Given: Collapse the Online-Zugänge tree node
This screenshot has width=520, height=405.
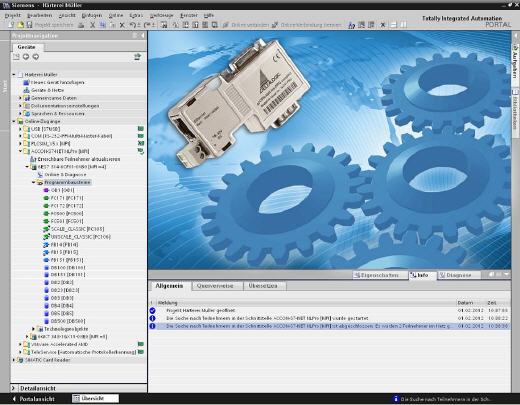Looking at the screenshot, I should coord(14,122).
